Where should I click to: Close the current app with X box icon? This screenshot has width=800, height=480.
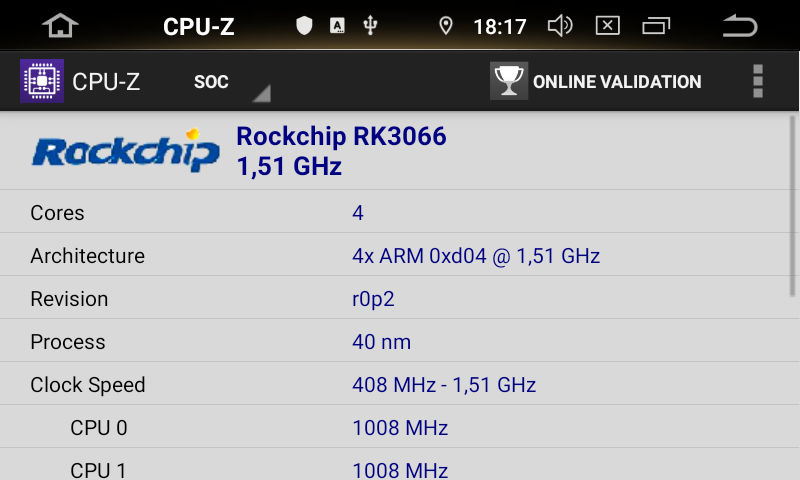(x=608, y=26)
